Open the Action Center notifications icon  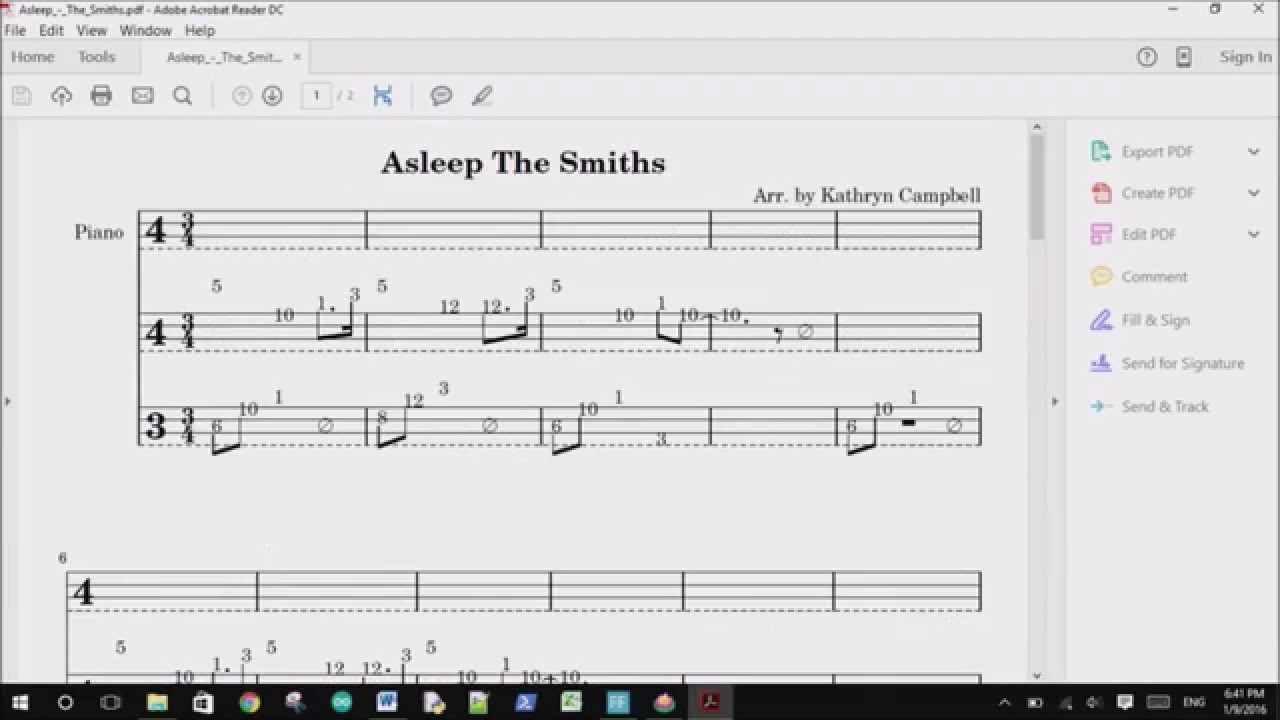pos(1125,703)
